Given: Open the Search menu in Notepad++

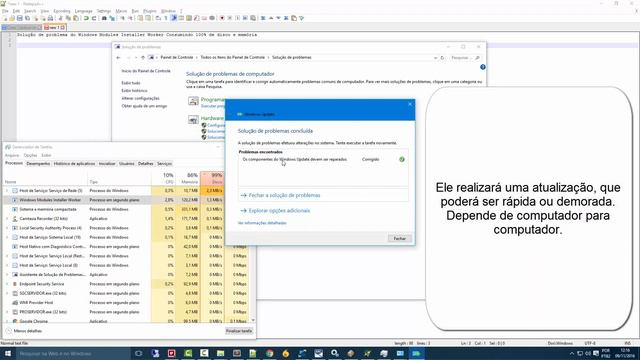Looking at the screenshot, I should pos(30,11).
